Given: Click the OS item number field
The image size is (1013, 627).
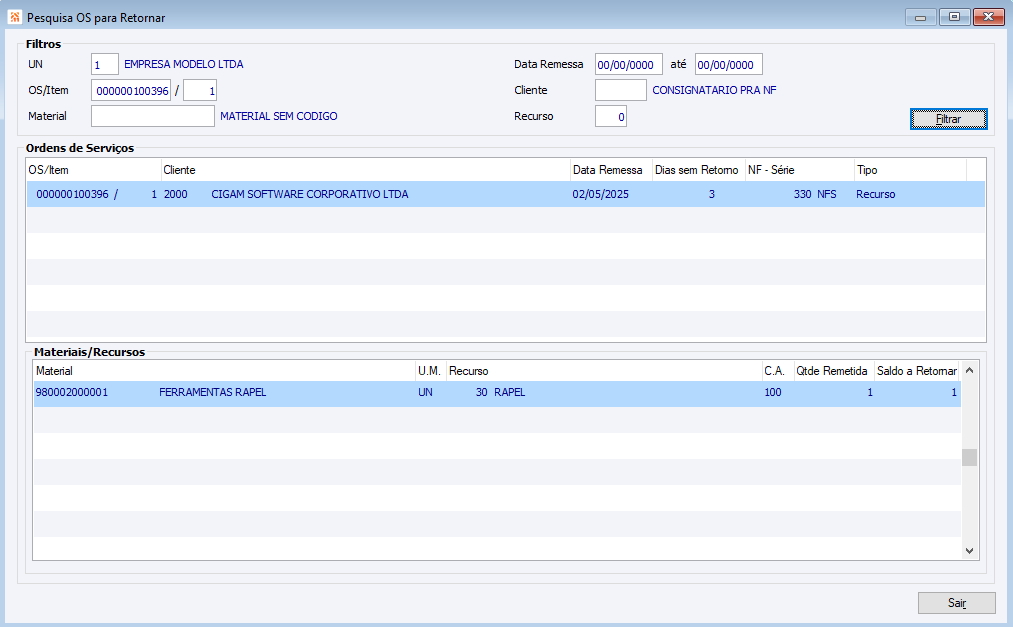Looking at the screenshot, I should pos(200,90).
